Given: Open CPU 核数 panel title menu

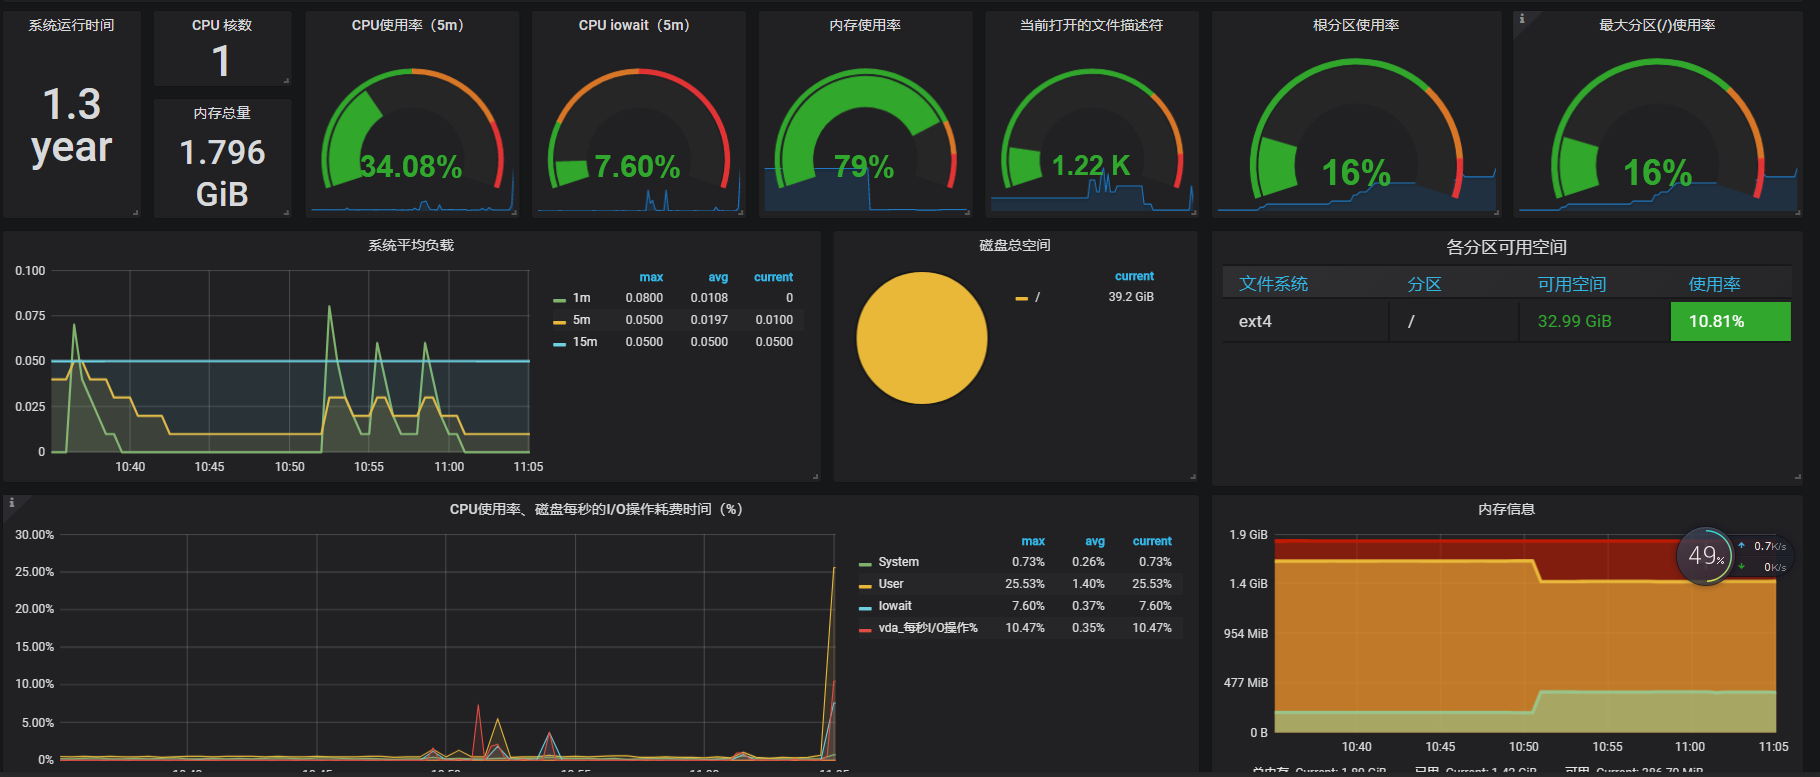Looking at the screenshot, I should pos(222,25).
